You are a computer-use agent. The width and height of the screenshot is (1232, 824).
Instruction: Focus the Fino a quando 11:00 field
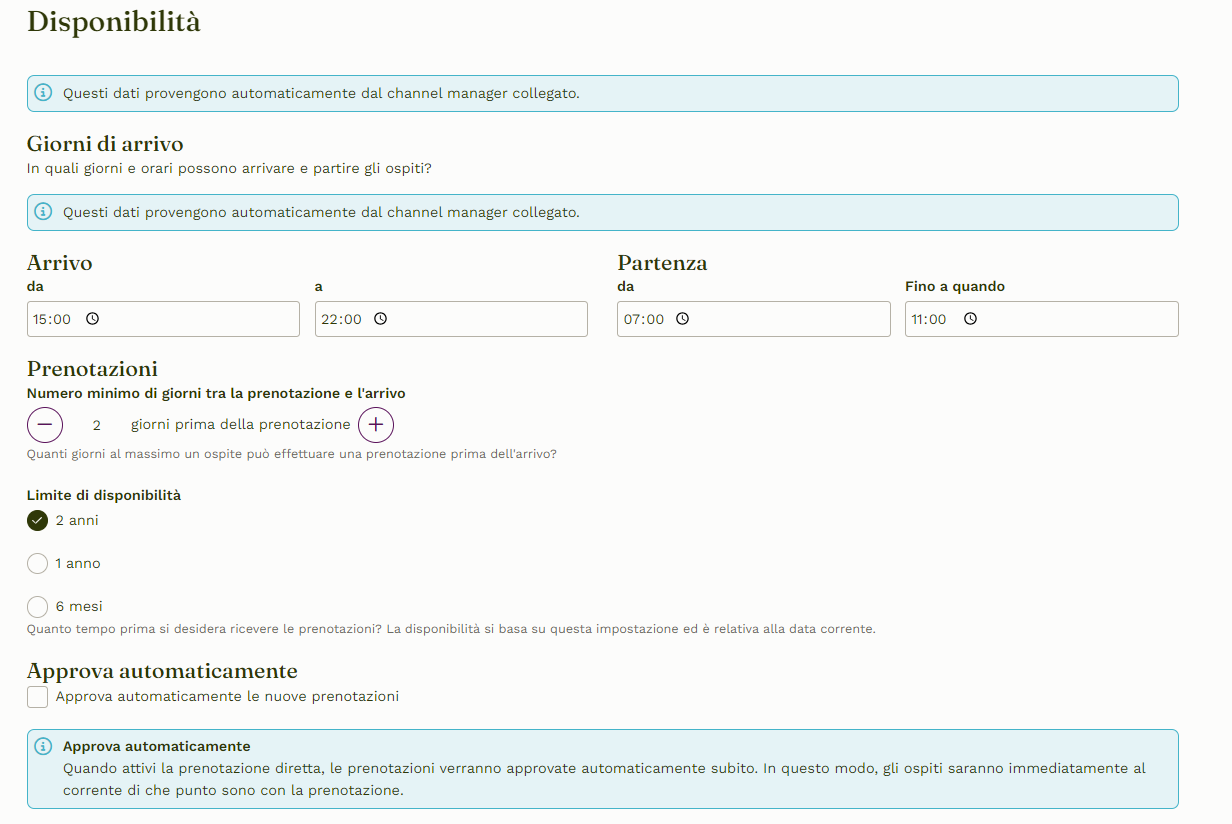click(1041, 319)
